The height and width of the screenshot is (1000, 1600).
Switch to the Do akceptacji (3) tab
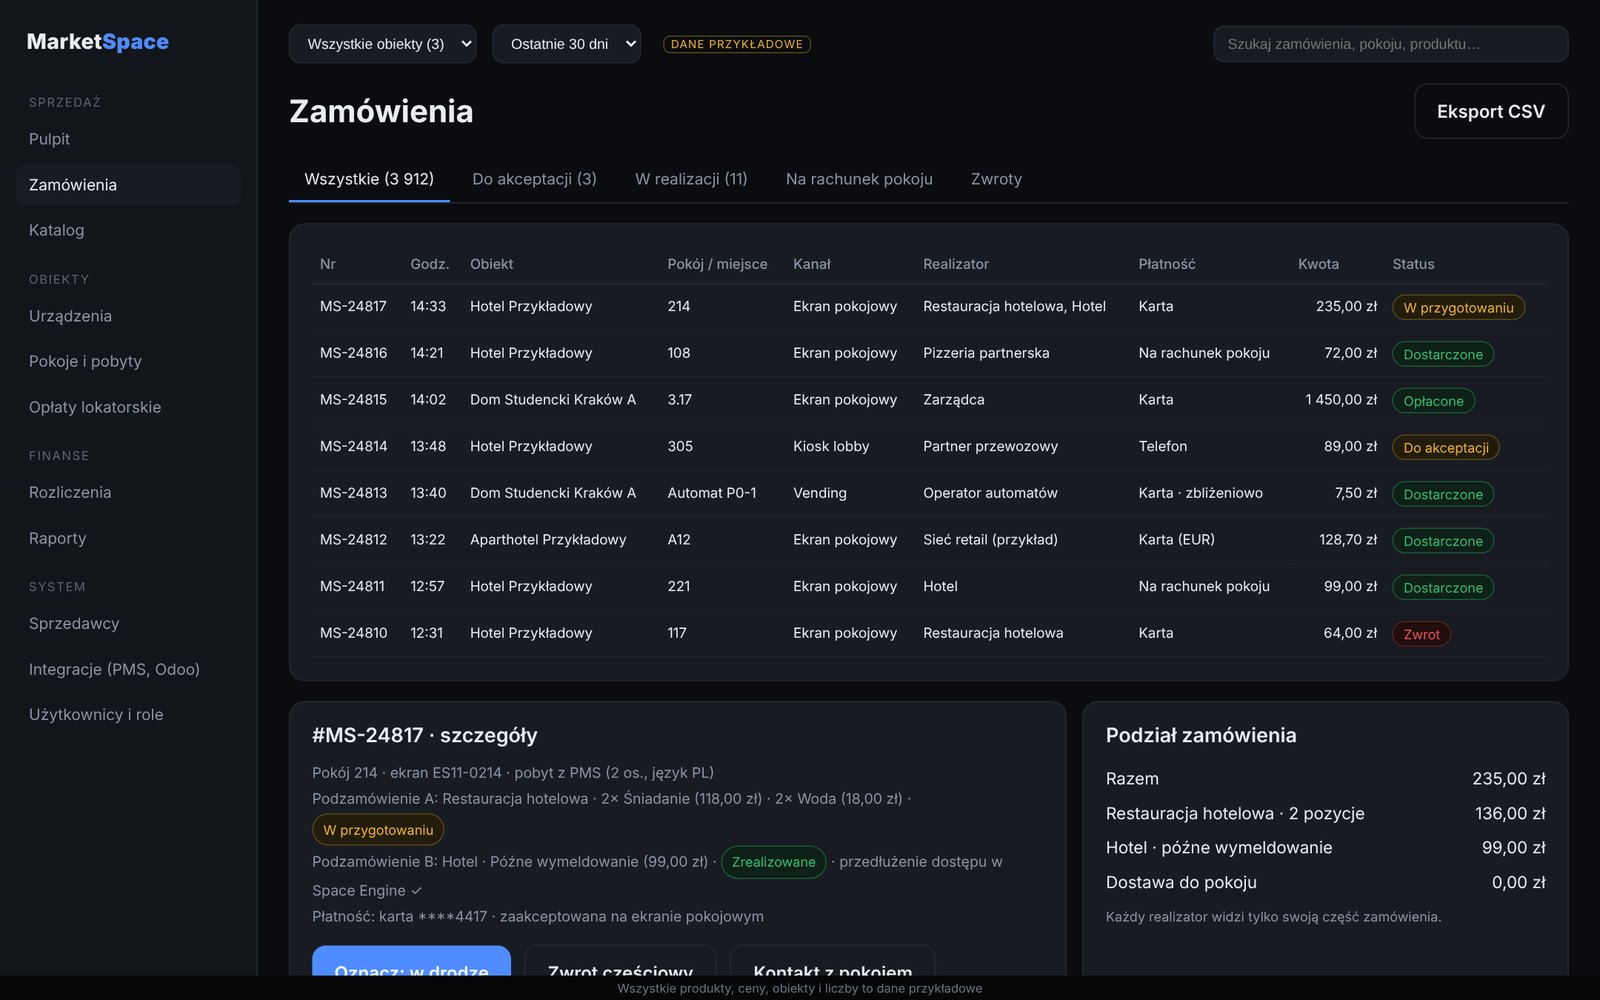coord(534,179)
